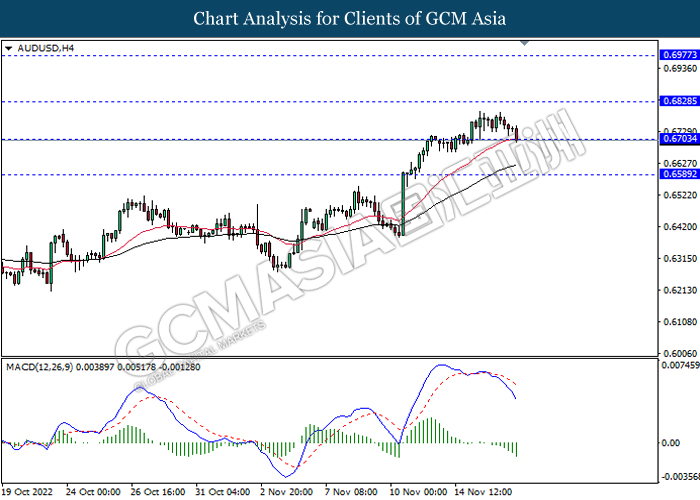Image resolution: width=700 pixels, height=500 pixels.
Task: Click the 19 Oct 2022 date label
Action: coord(28,492)
